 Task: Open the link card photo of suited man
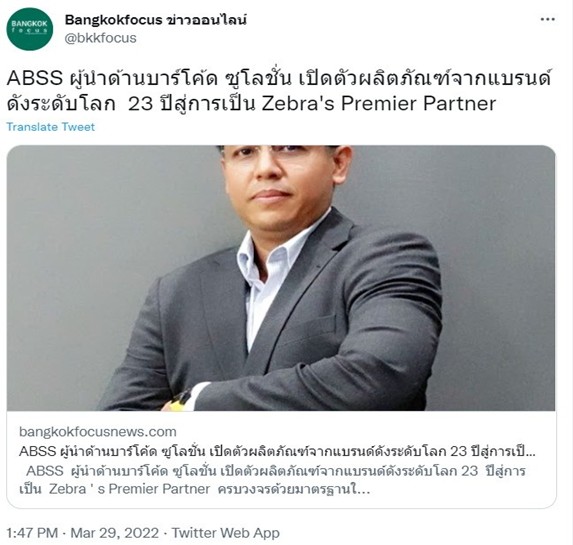point(281,278)
